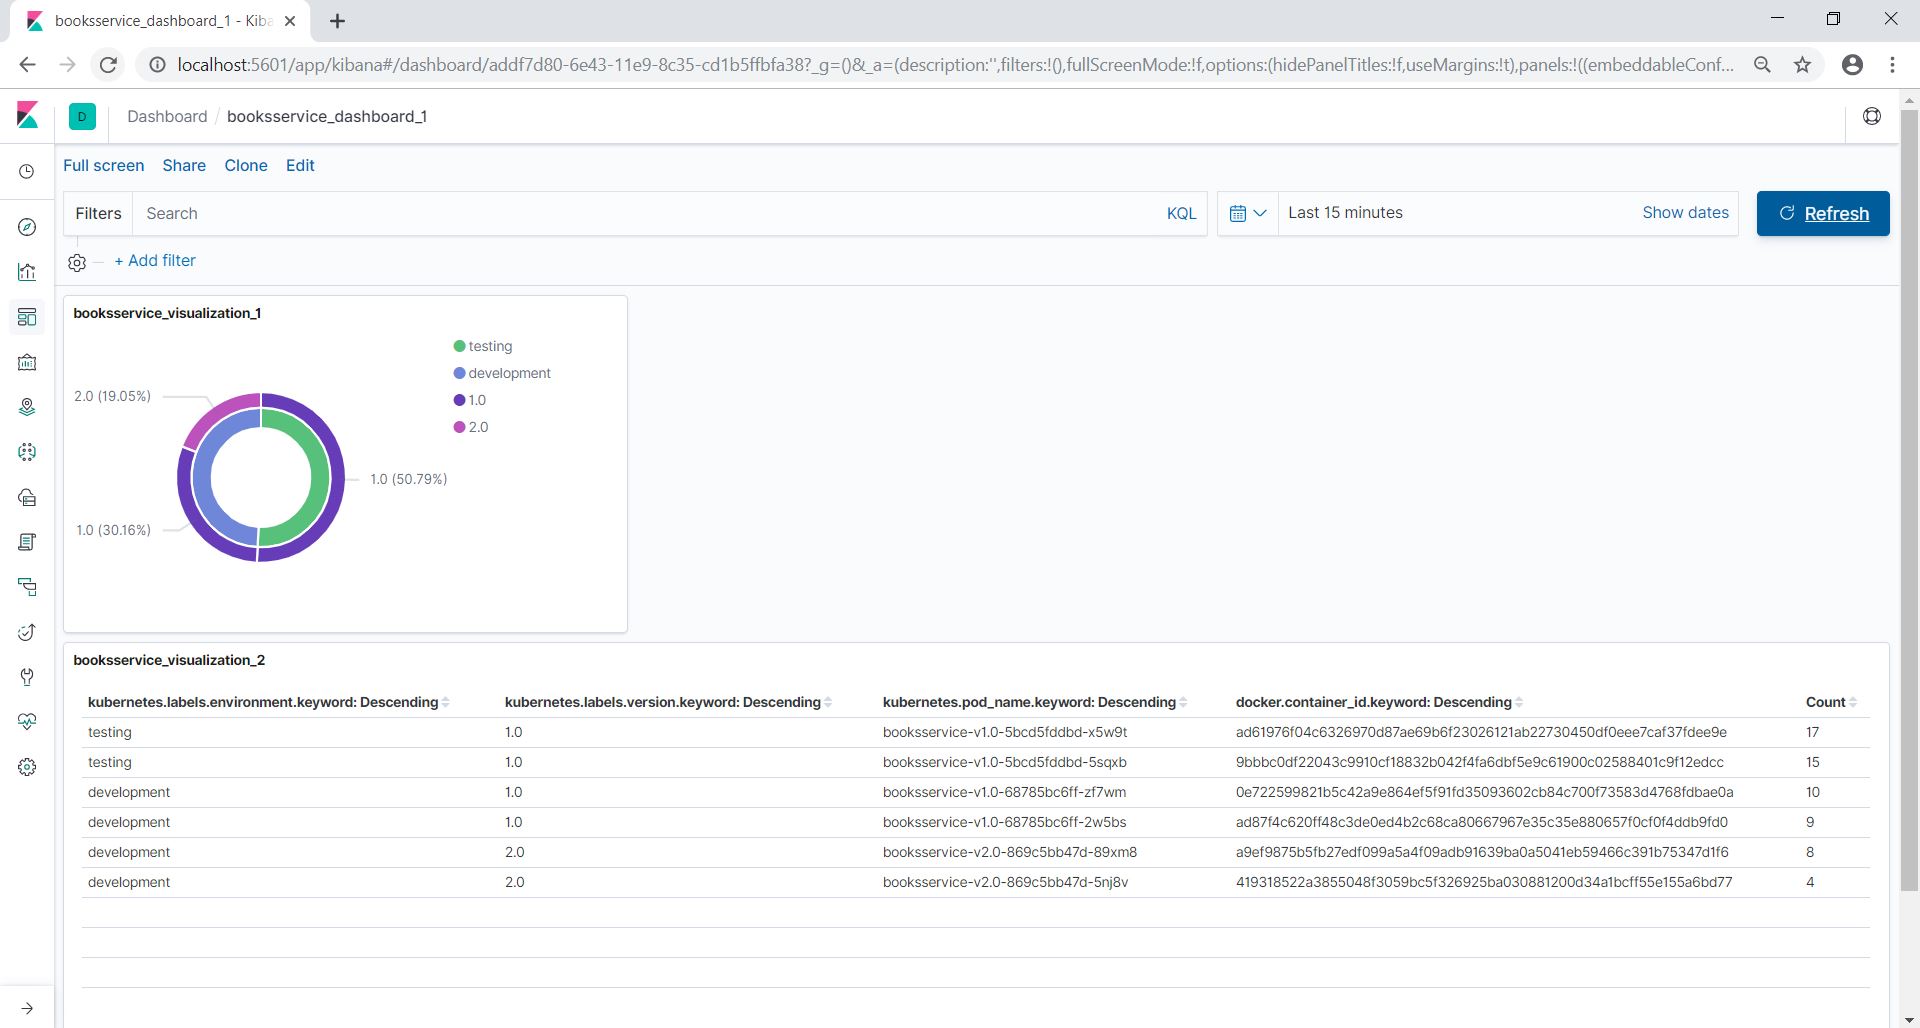Open the Recently viewed clock icon
This screenshot has height=1028, width=1920.
tap(27, 172)
